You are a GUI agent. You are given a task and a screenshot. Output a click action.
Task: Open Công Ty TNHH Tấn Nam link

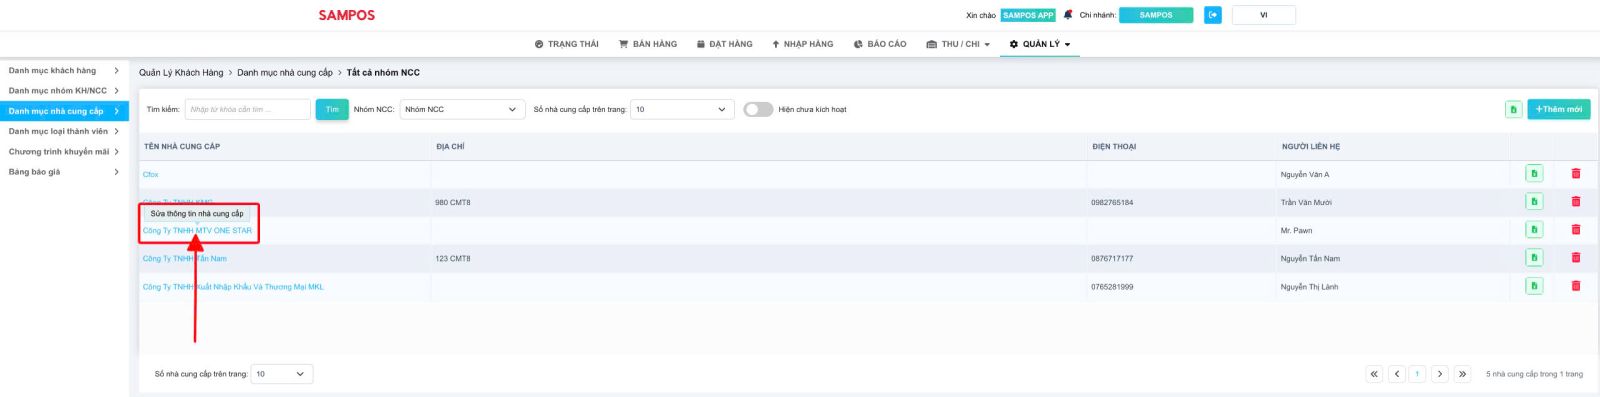[x=185, y=259]
